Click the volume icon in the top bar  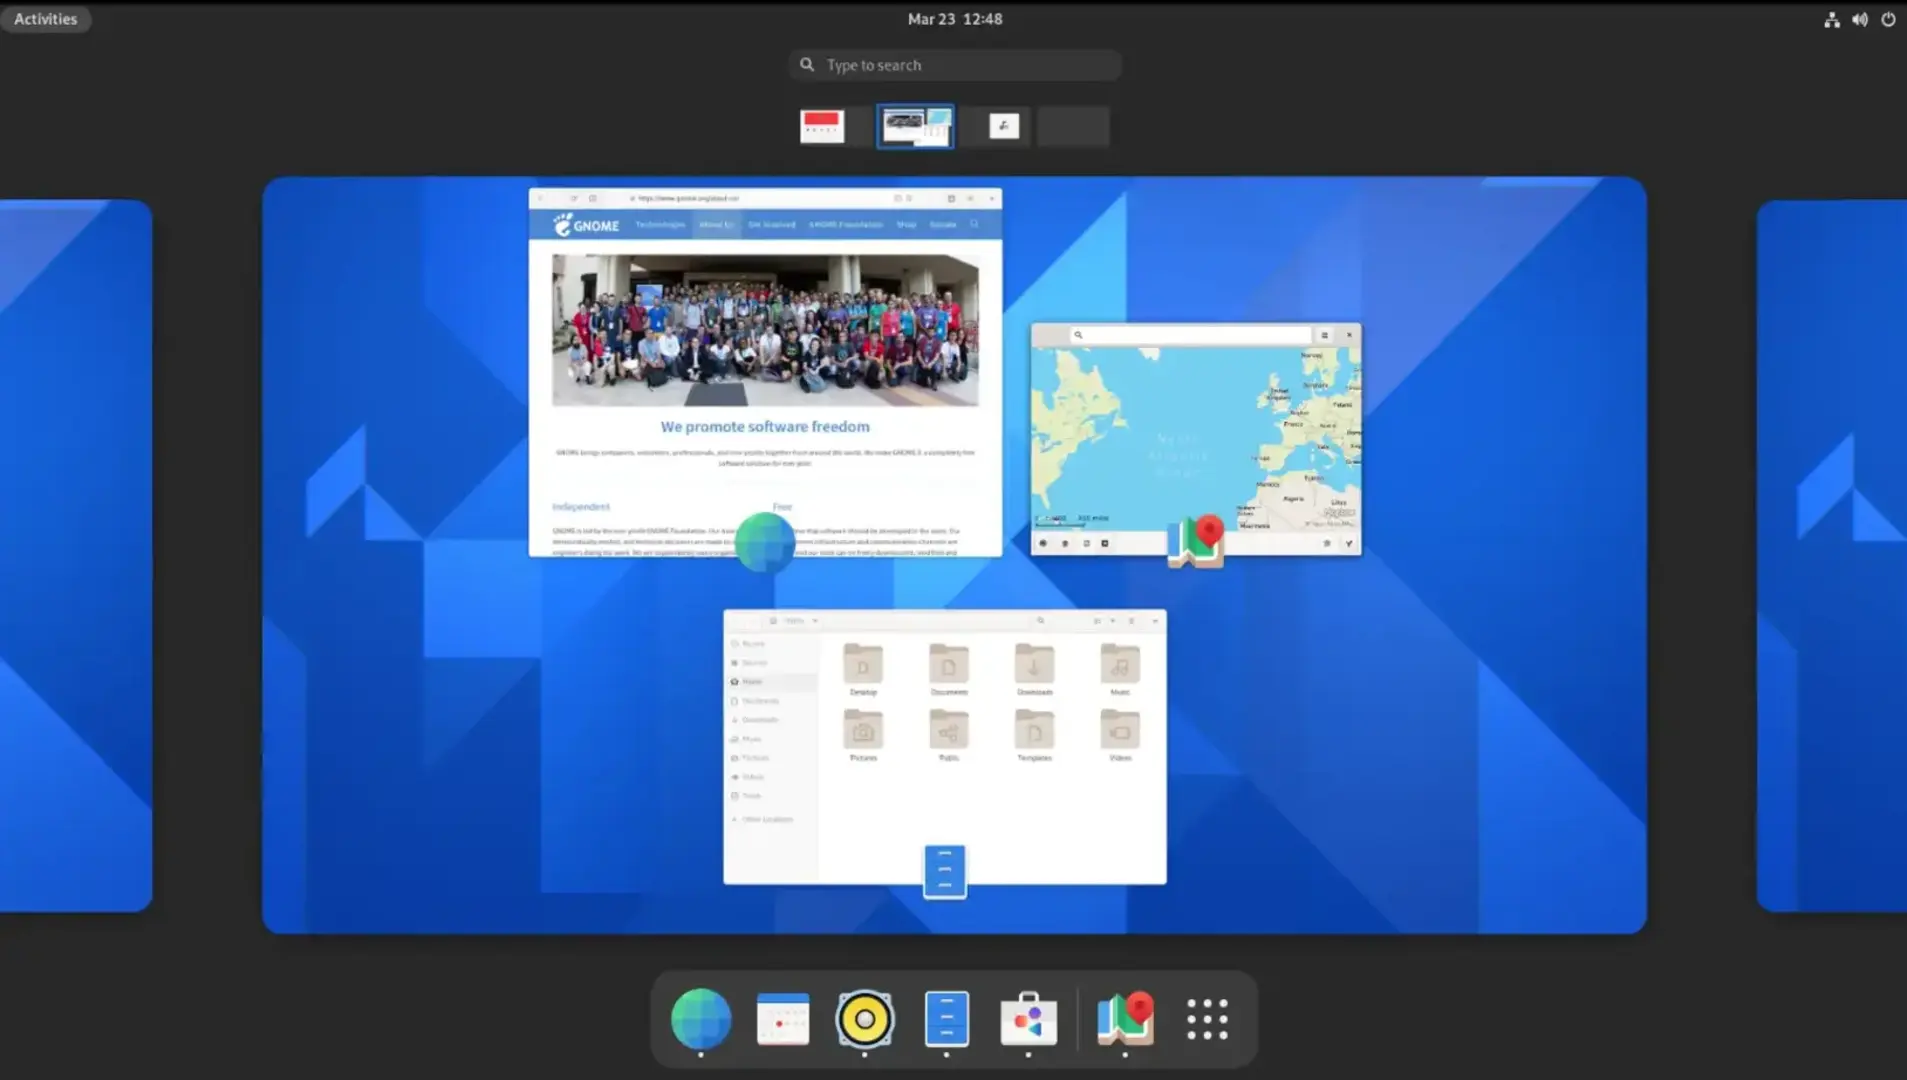pyautogui.click(x=1859, y=19)
